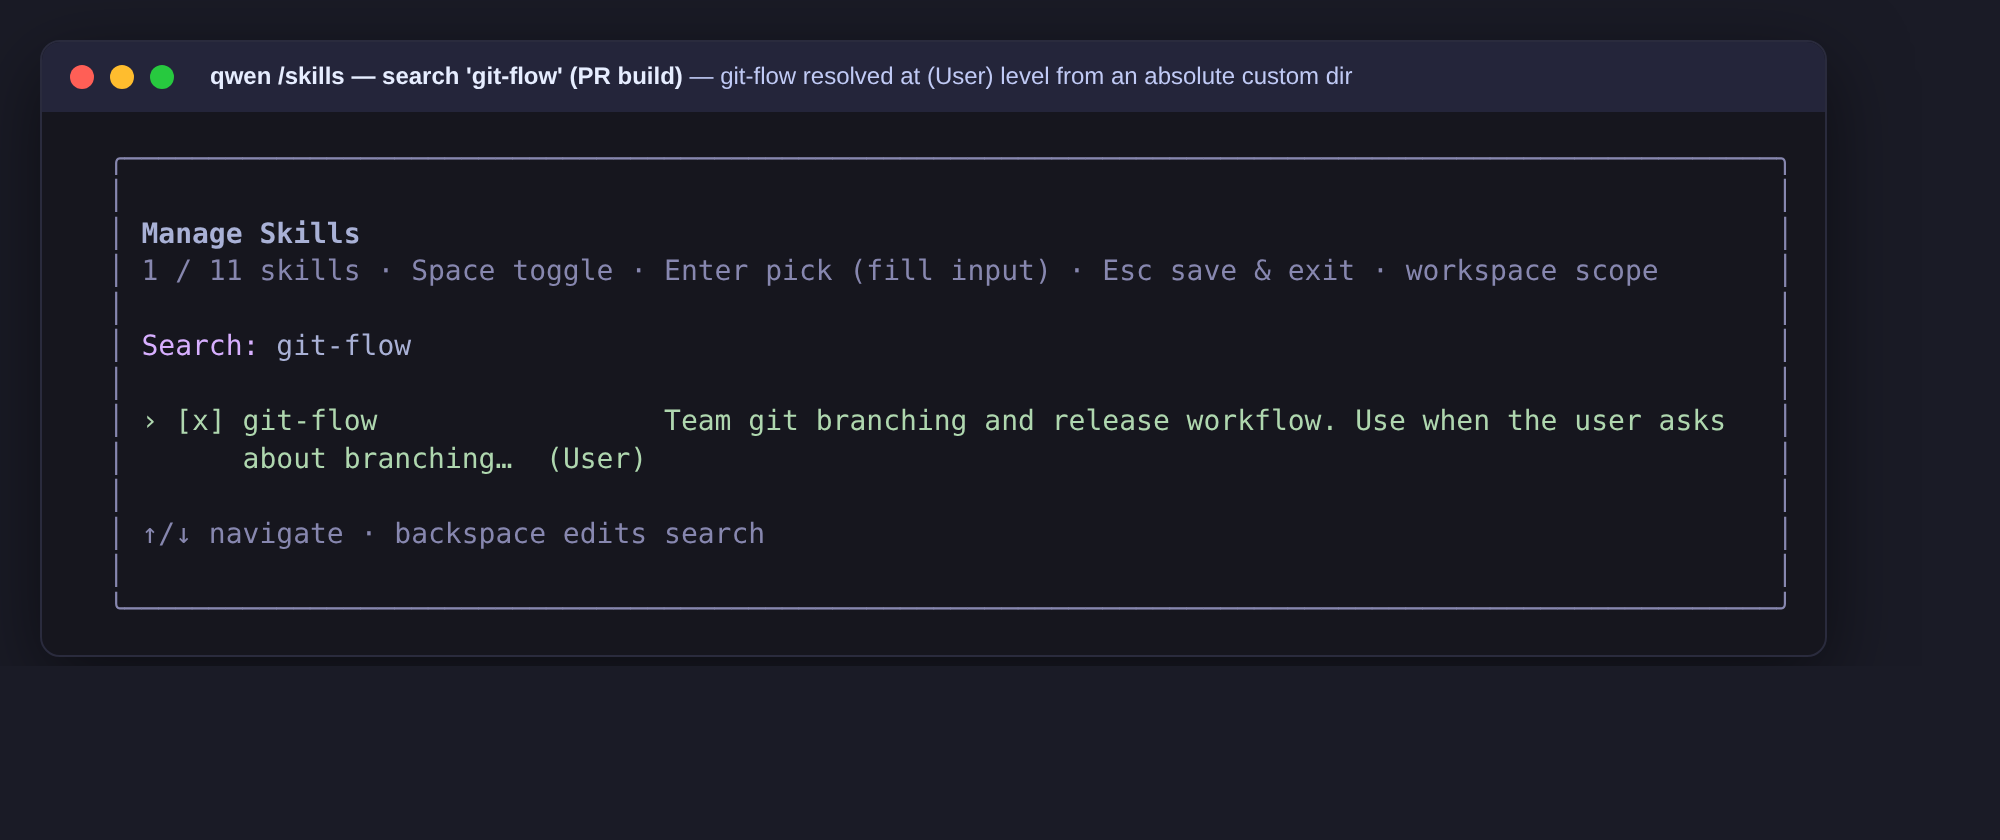
Task: Click the 'Enter pick (fill input)' hint
Action: [x=857, y=271]
